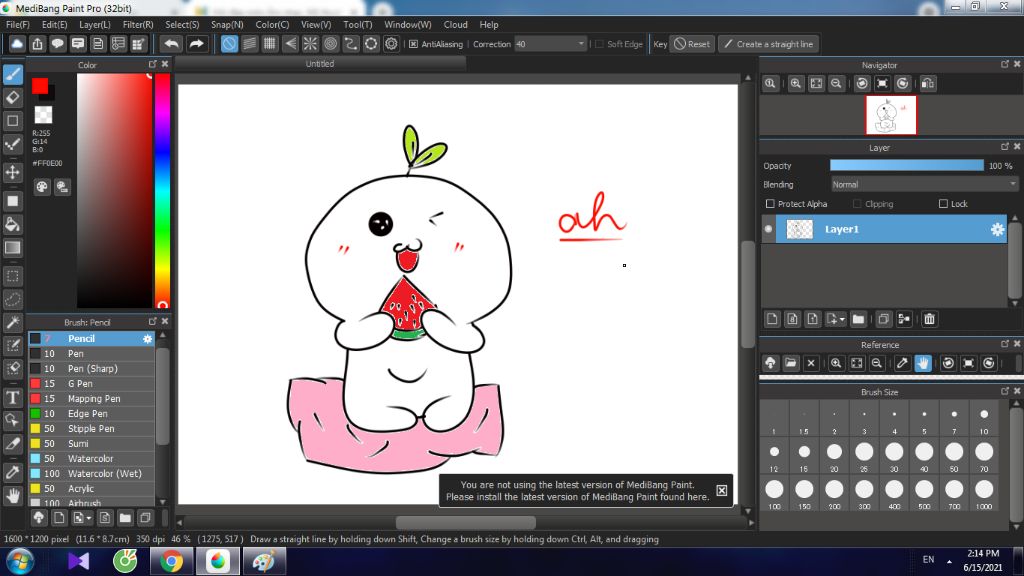This screenshot has width=1024, height=576.
Task: Open Correction value dropdown
Action: 581,44
